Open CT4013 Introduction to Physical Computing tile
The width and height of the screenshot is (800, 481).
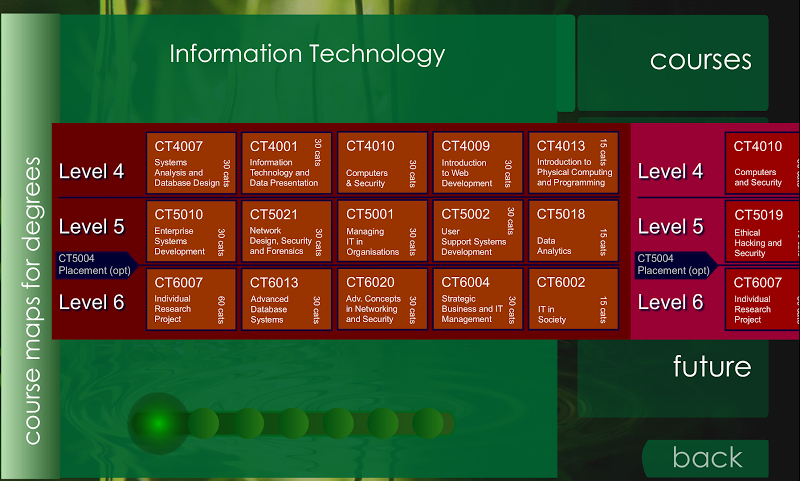(573, 163)
